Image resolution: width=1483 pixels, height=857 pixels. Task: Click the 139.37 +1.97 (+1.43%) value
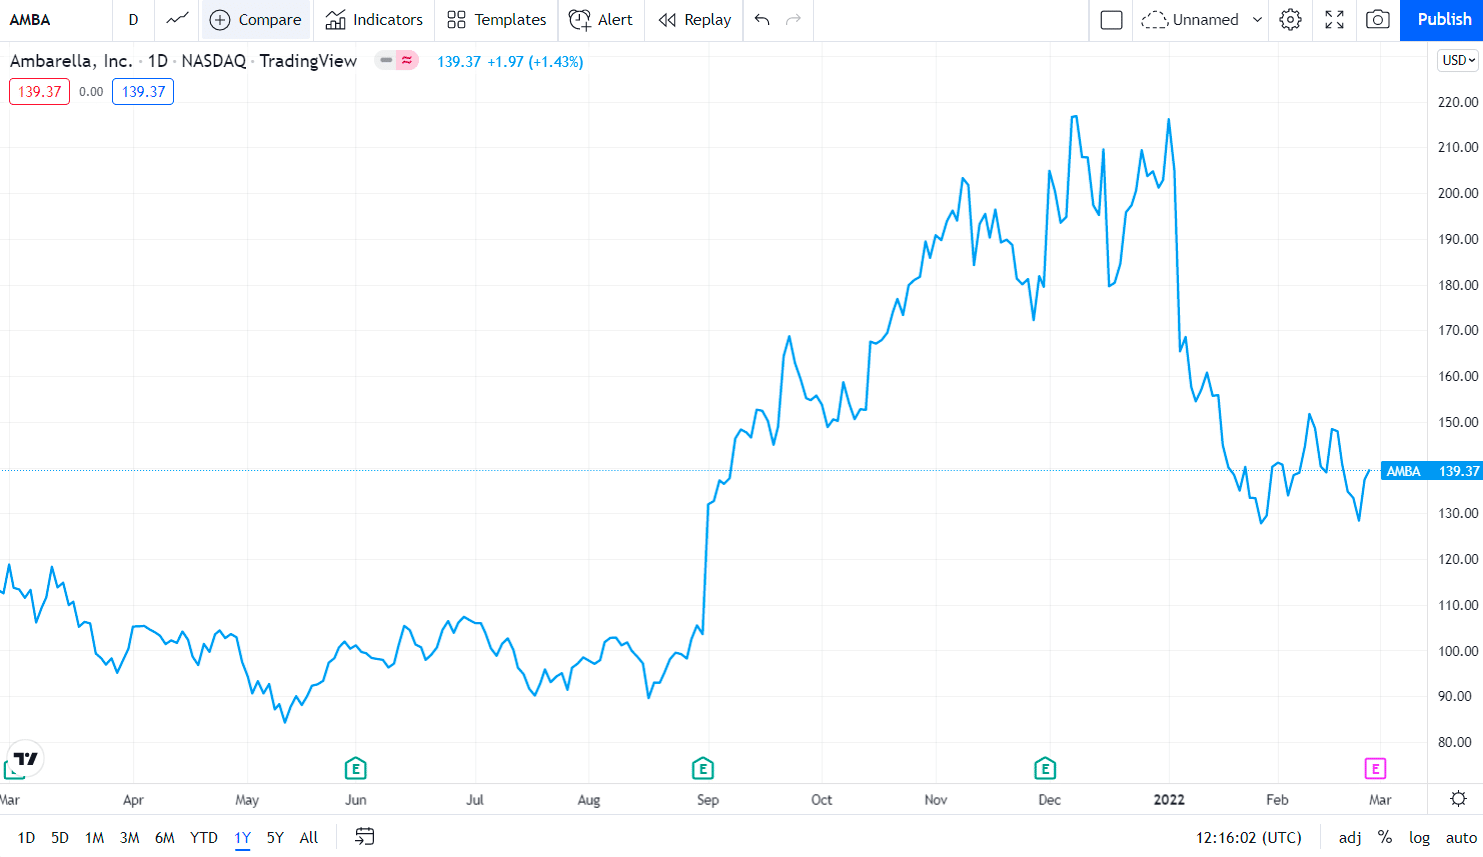click(x=510, y=61)
